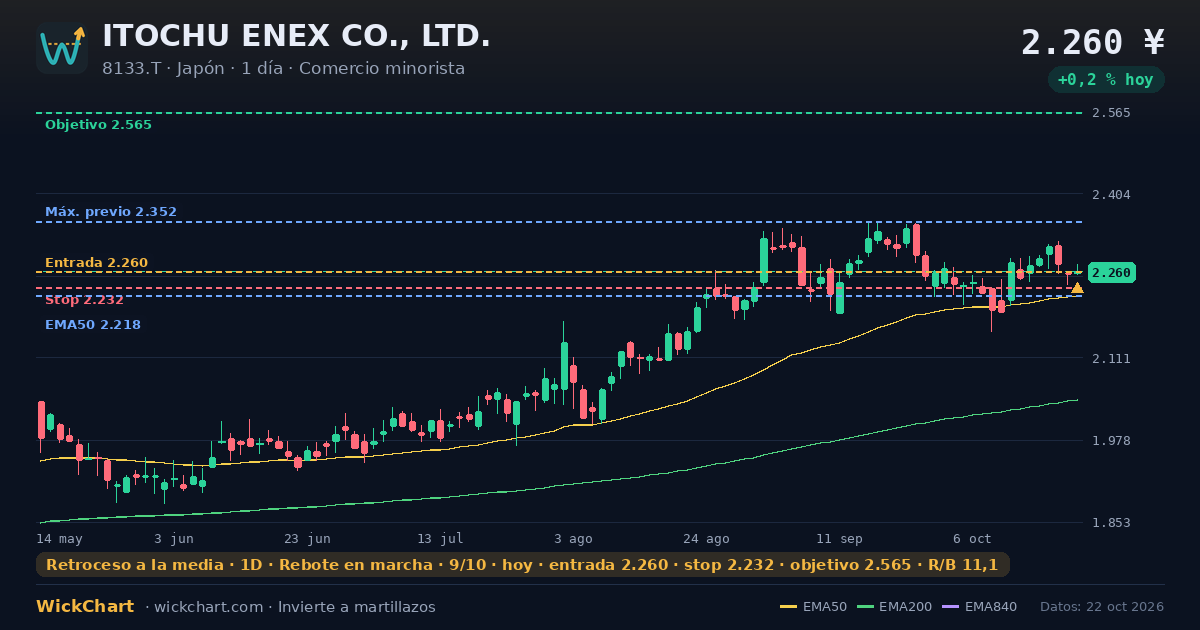The height and width of the screenshot is (630, 1200).
Task: Click the '14 may' date label
Action: click(60, 538)
